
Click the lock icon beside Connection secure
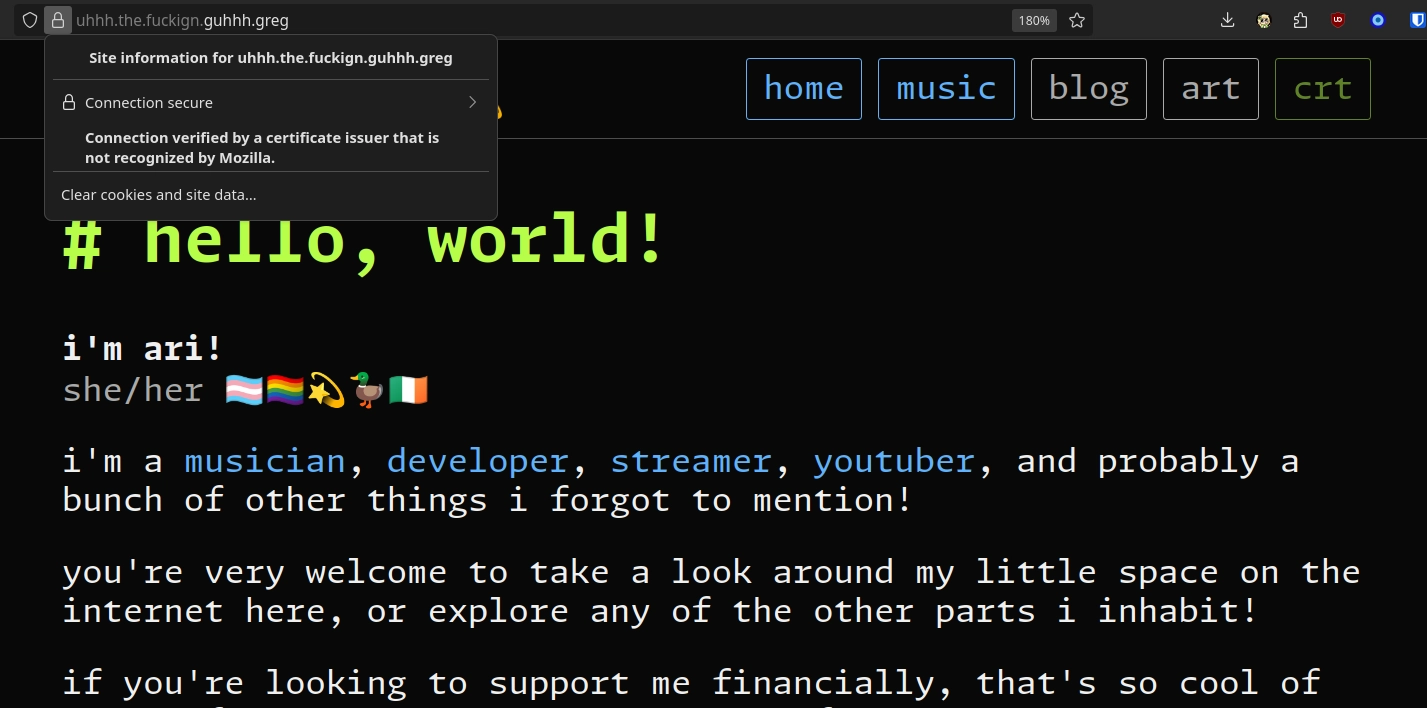click(69, 102)
